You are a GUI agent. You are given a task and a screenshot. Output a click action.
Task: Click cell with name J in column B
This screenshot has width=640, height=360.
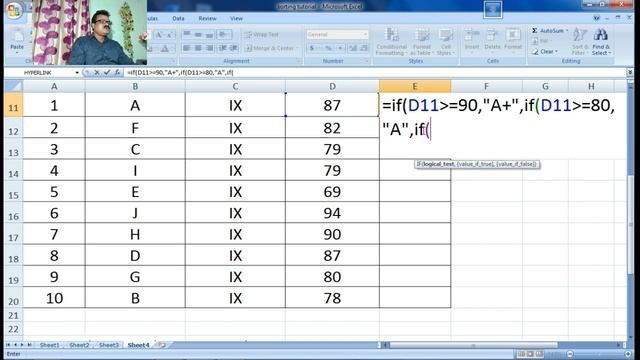click(135, 213)
